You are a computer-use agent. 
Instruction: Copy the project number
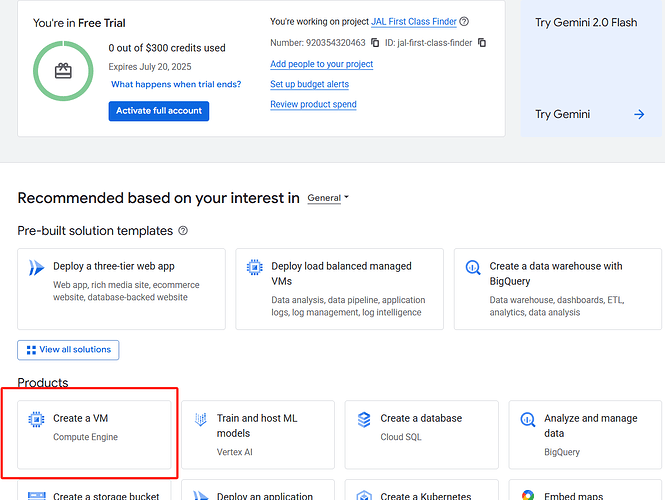(375, 43)
